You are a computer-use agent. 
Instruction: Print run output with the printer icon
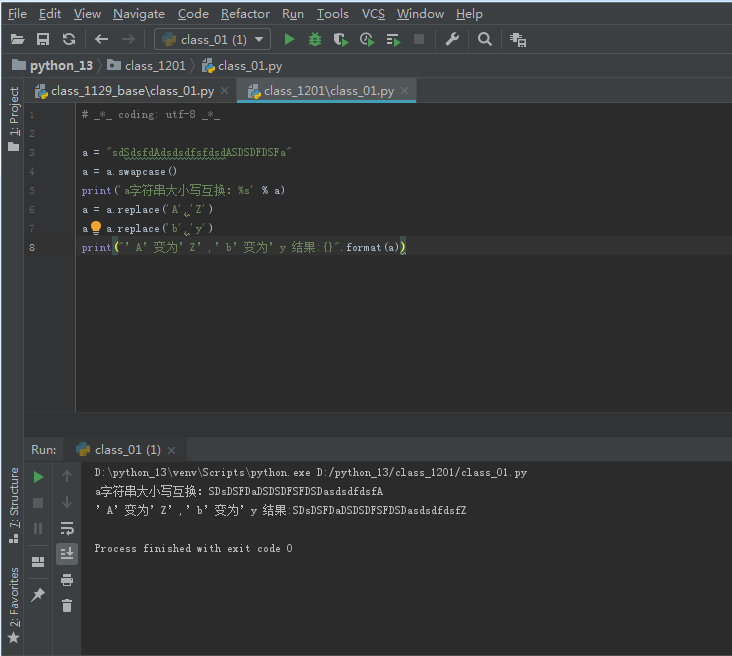click(67, 580)
